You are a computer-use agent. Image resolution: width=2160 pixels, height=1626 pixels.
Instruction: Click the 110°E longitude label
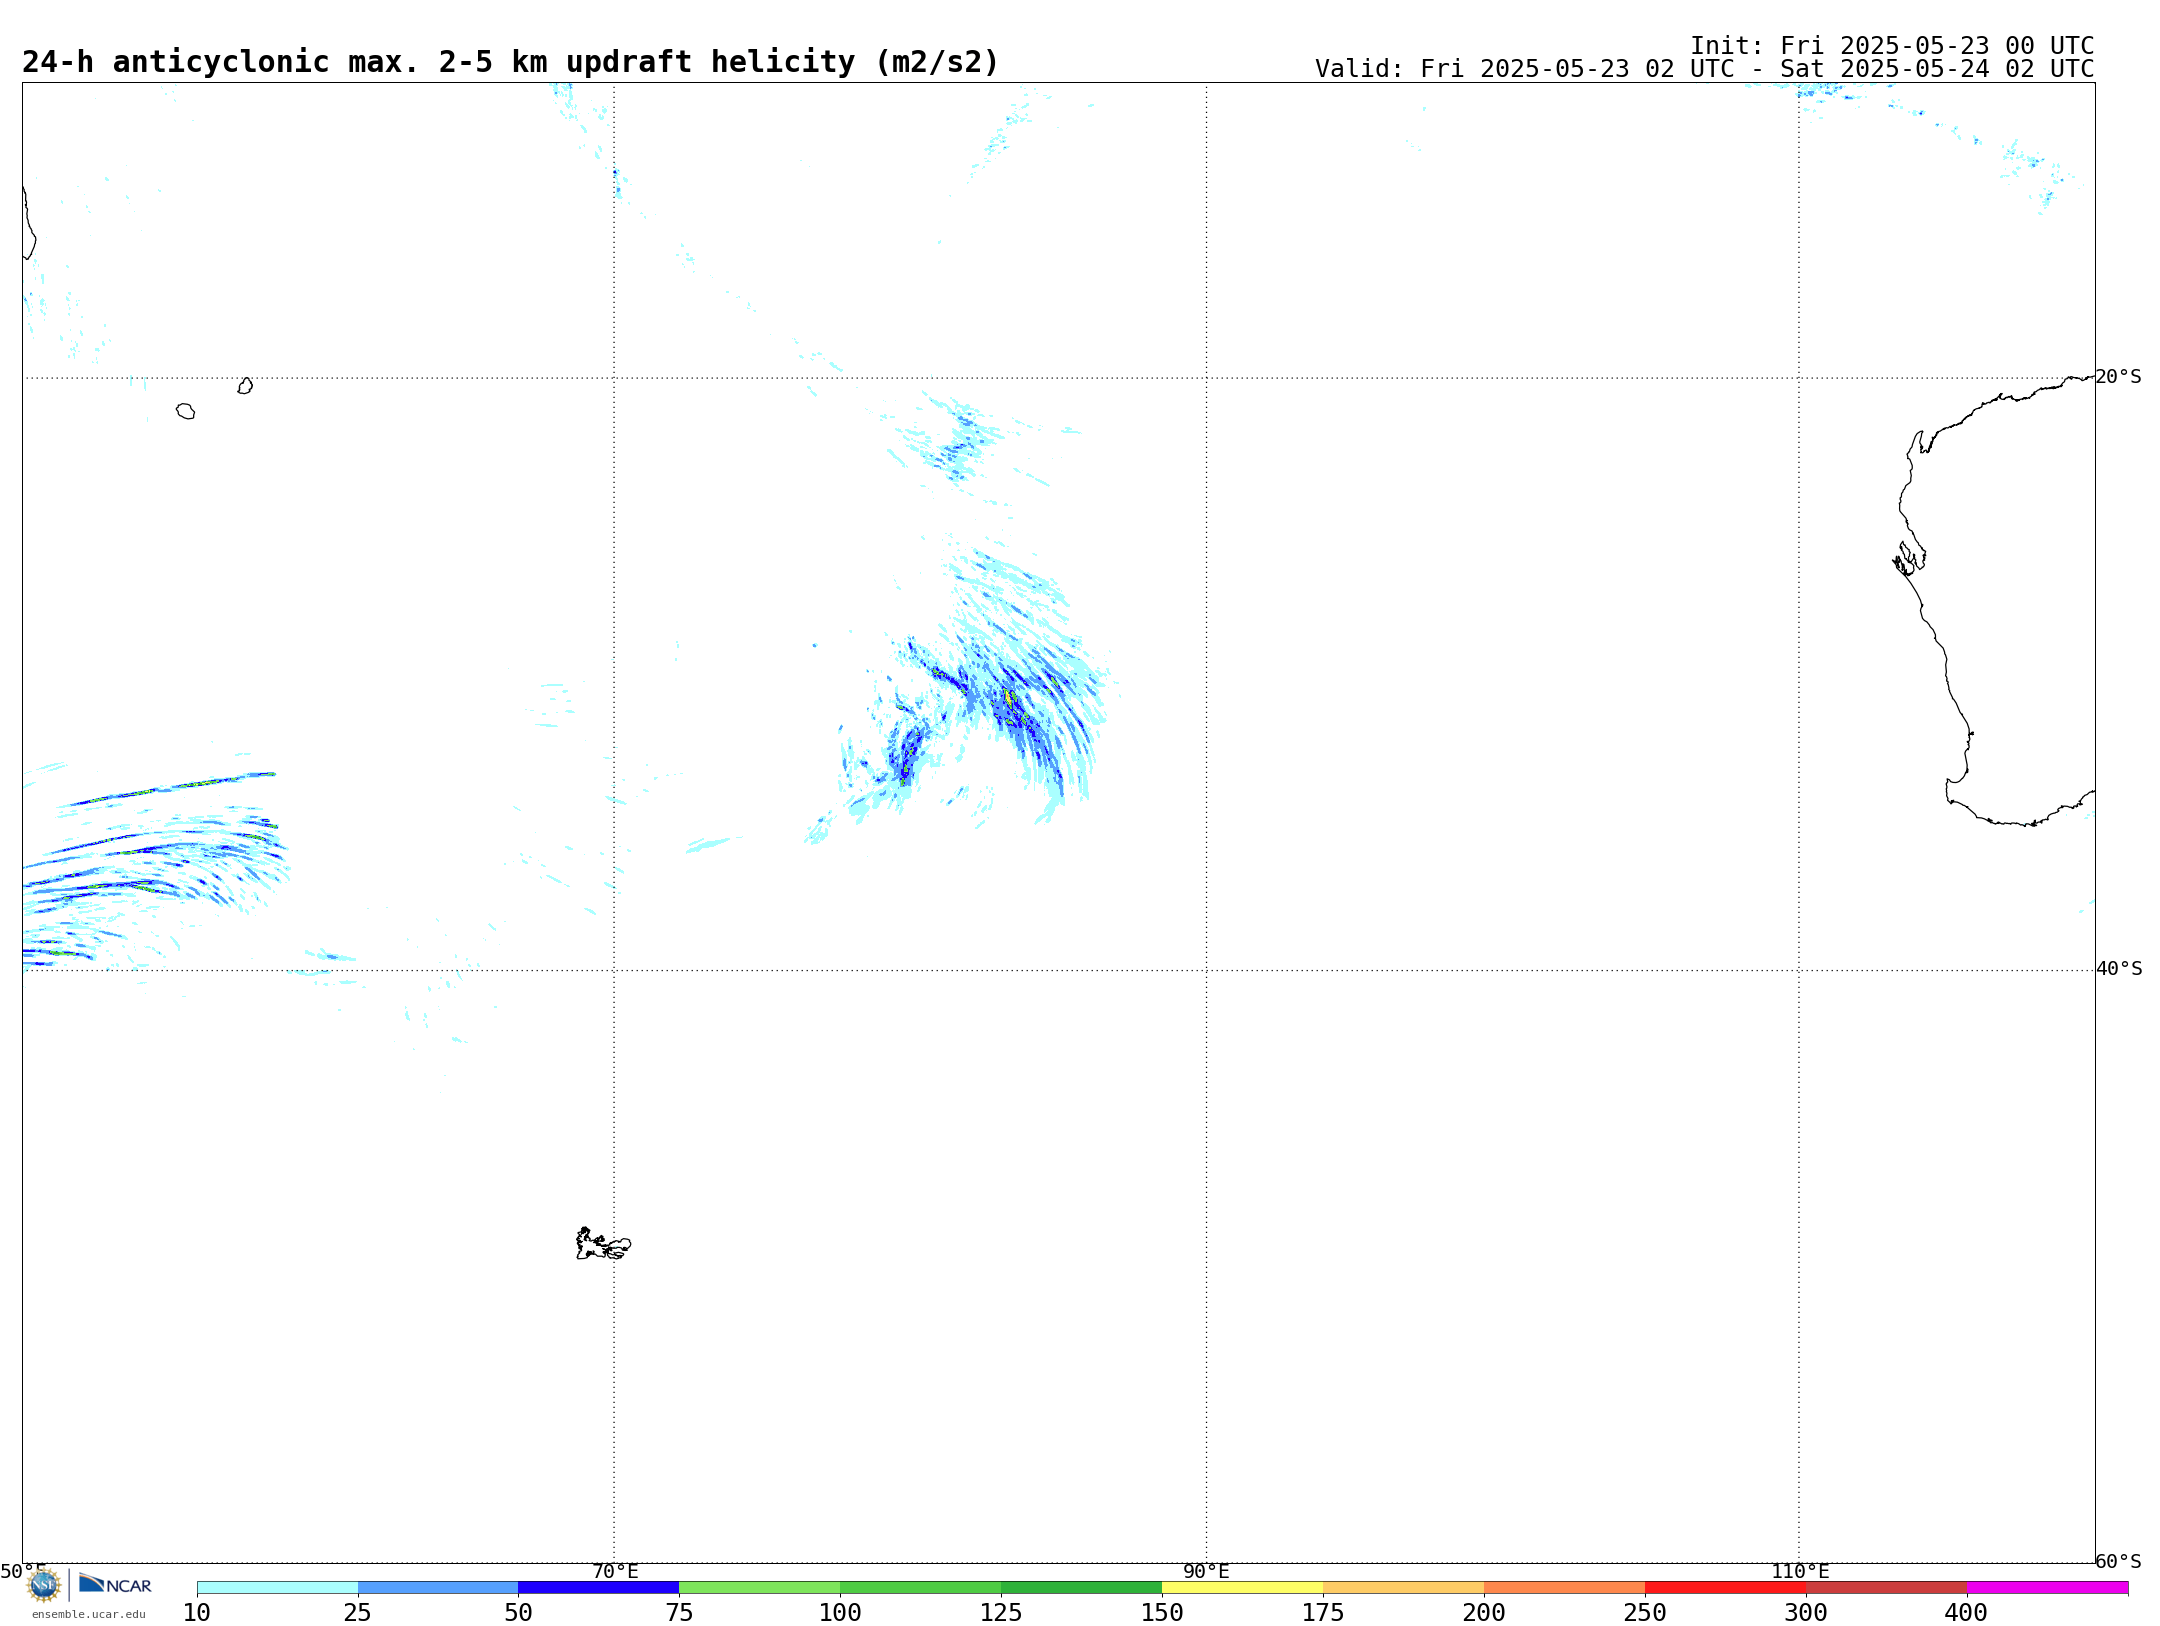(1800, 1571)
